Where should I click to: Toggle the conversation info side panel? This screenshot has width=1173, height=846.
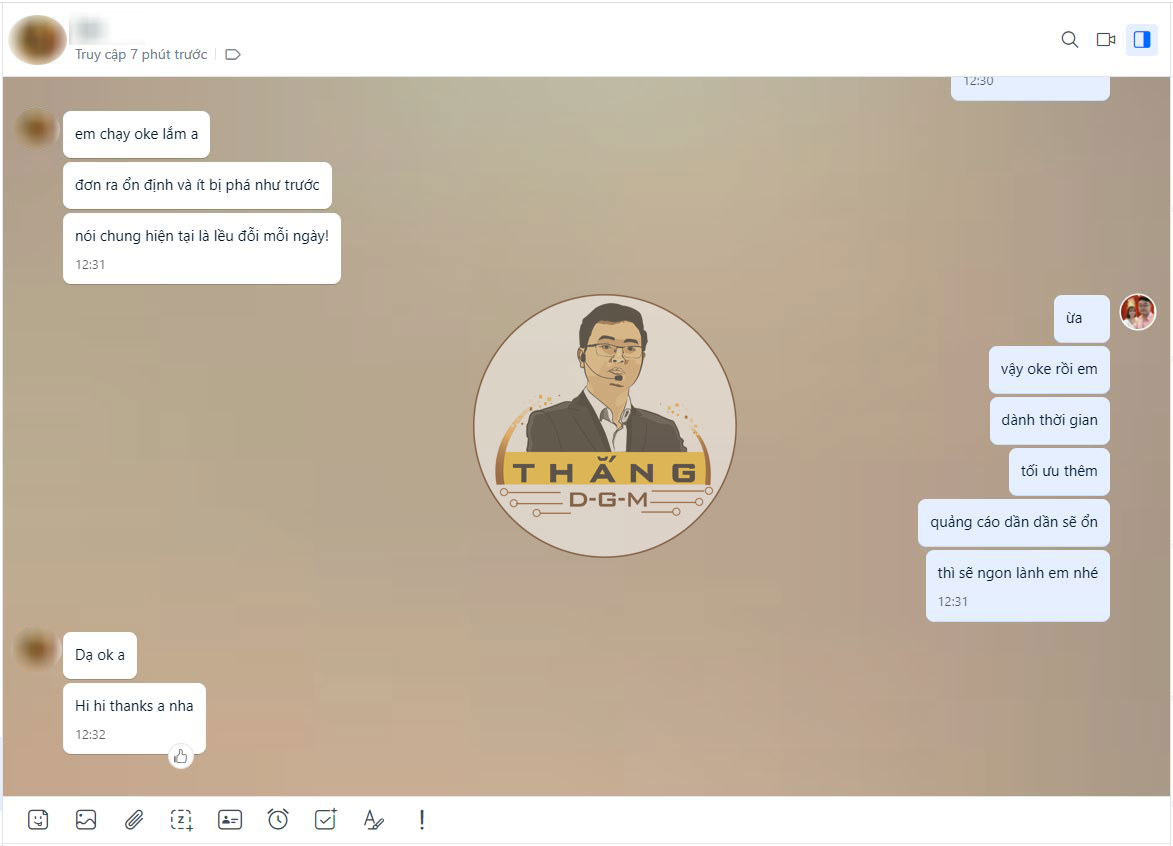[1142, 40]
